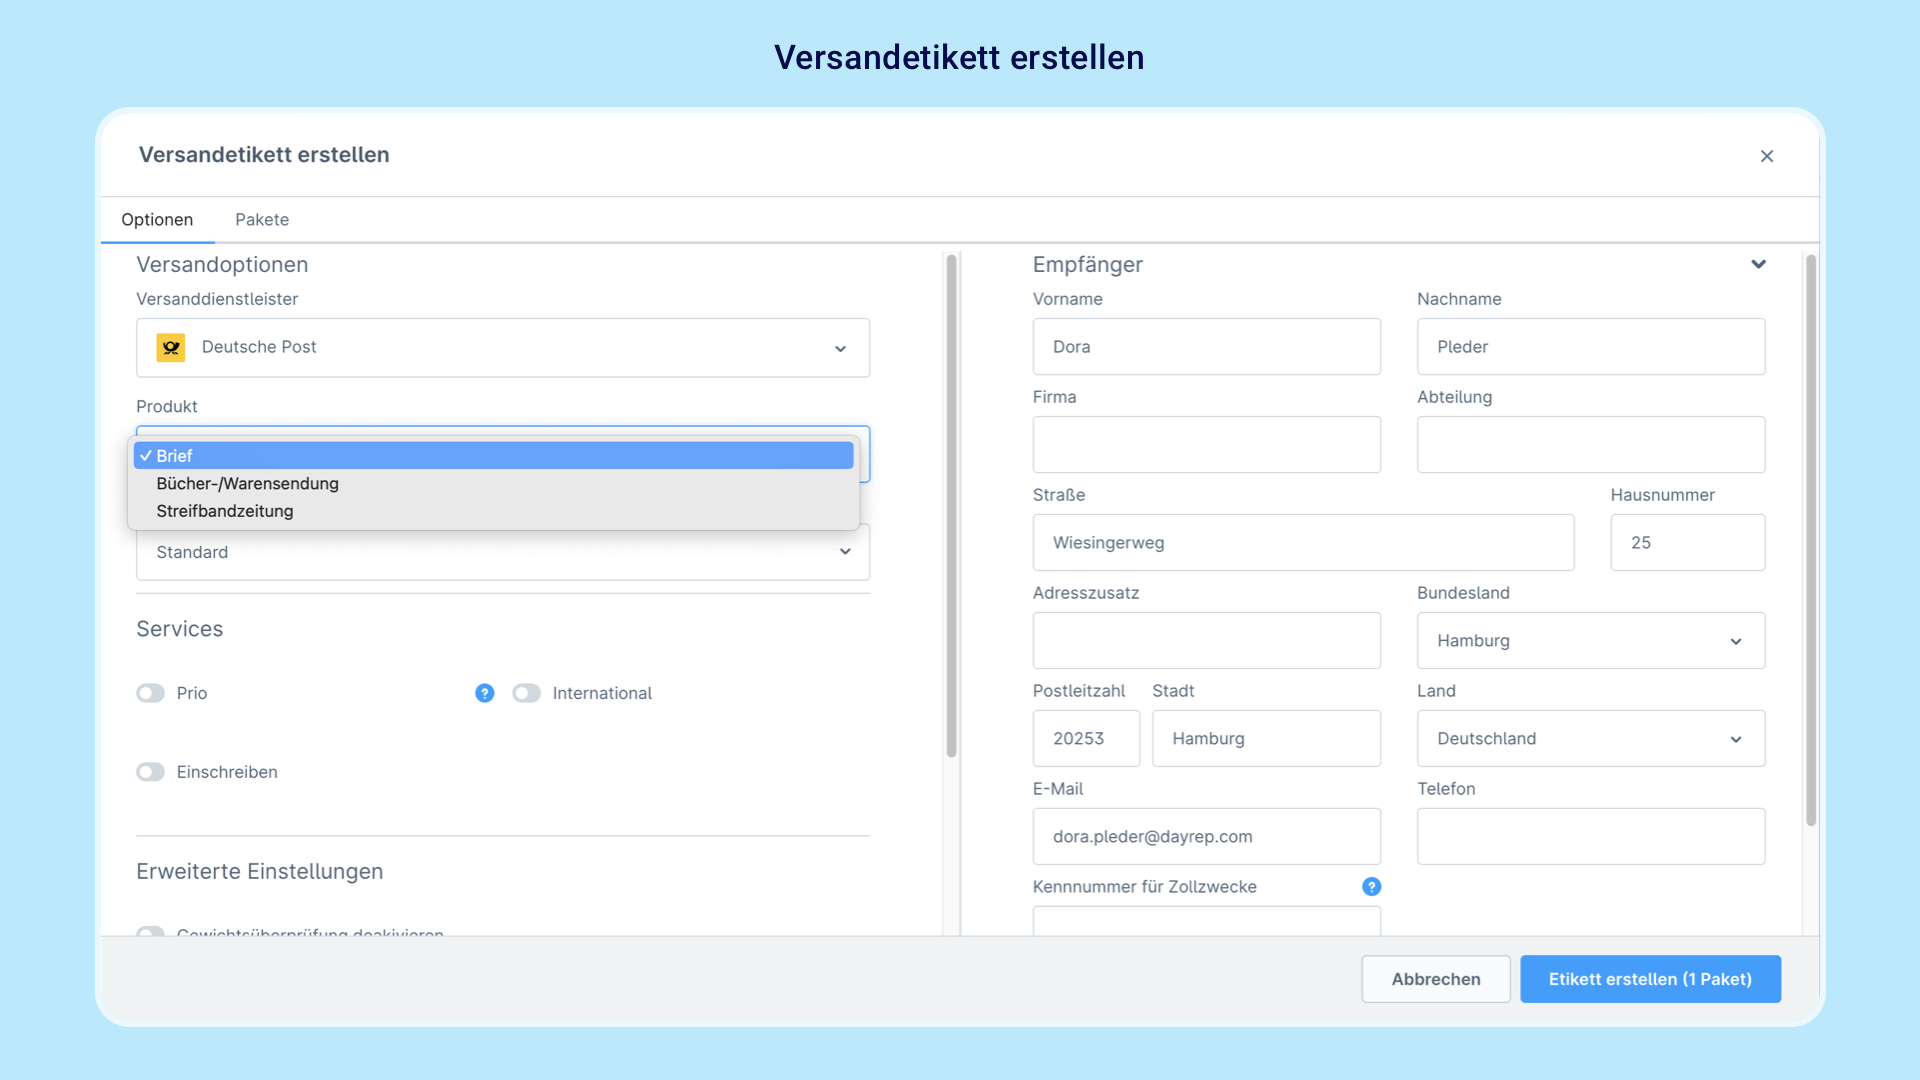Focus the empty Abteilung field
The image size is (1920, 1080).
[x=1590, y=444]
